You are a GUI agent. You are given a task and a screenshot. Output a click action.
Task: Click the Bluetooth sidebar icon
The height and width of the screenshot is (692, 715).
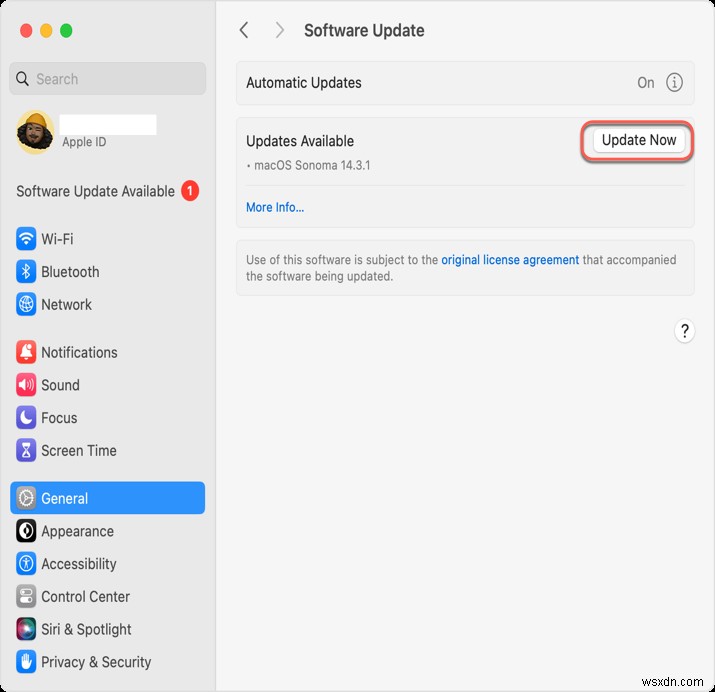pos(26,271)
